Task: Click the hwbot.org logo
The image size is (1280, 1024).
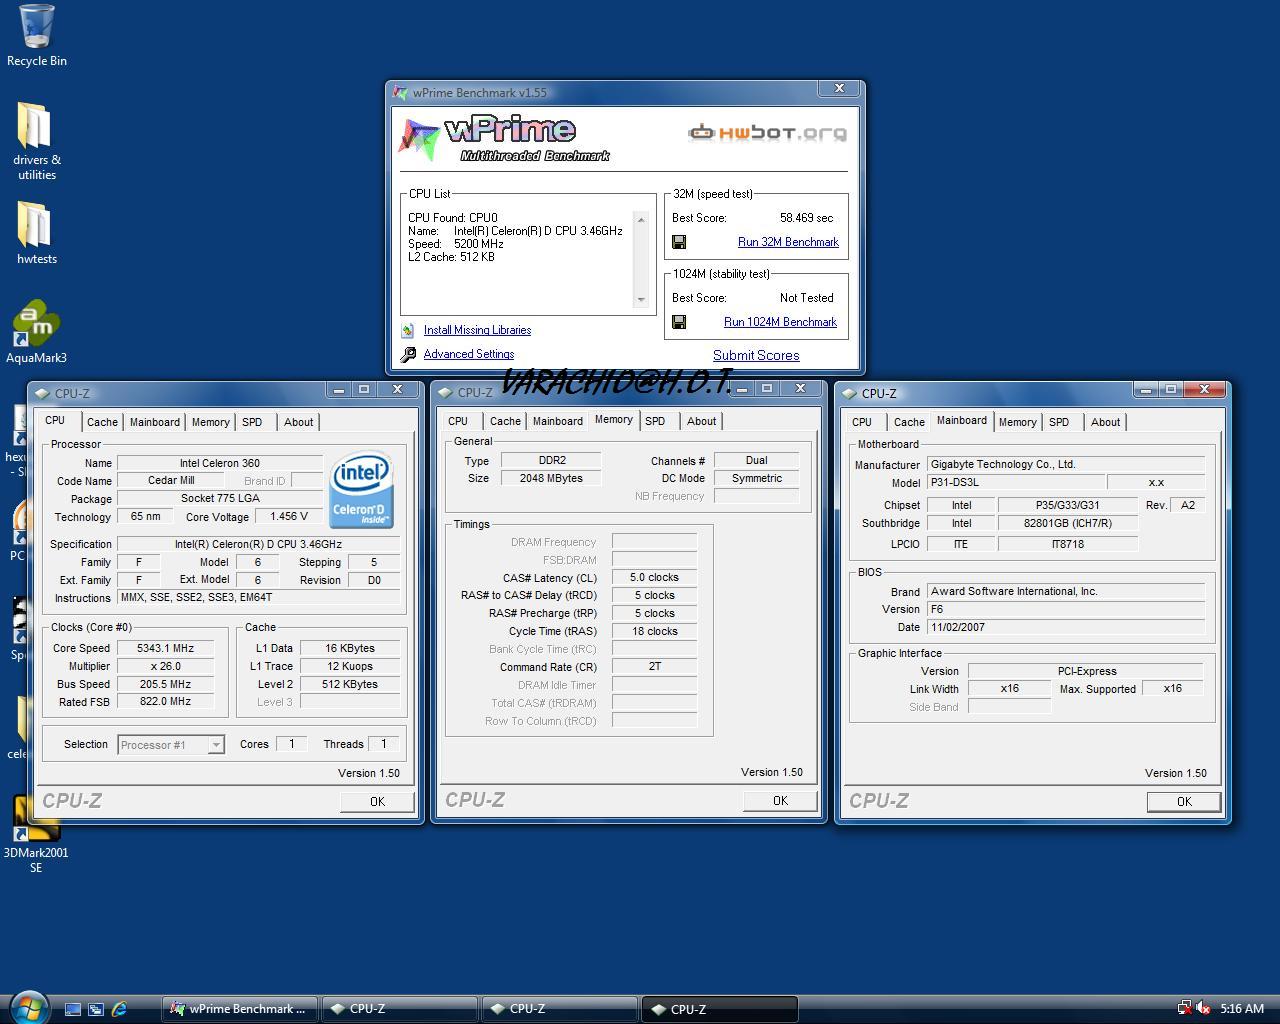Action: point(767,132)
